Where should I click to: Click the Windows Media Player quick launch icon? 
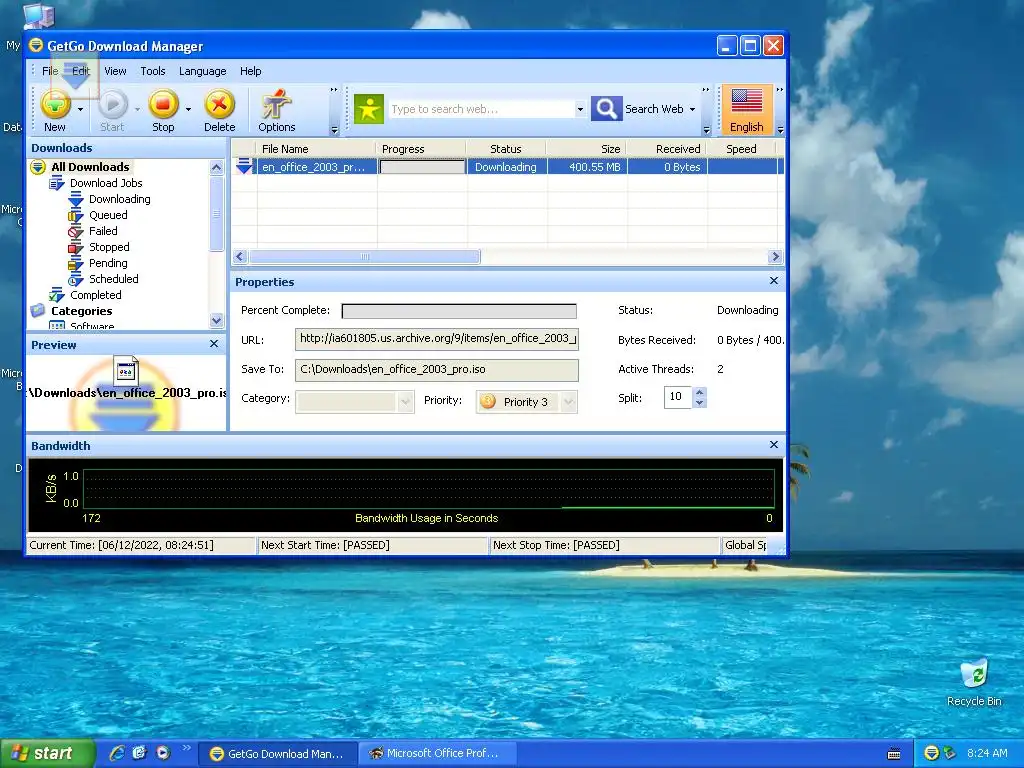163,753
